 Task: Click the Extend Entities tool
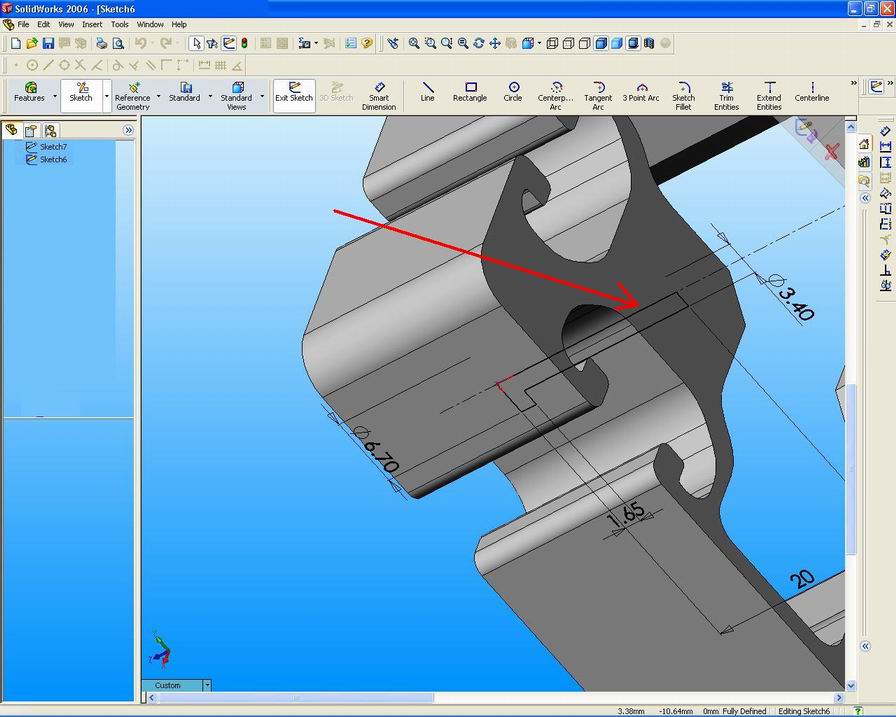coord(768,92)
